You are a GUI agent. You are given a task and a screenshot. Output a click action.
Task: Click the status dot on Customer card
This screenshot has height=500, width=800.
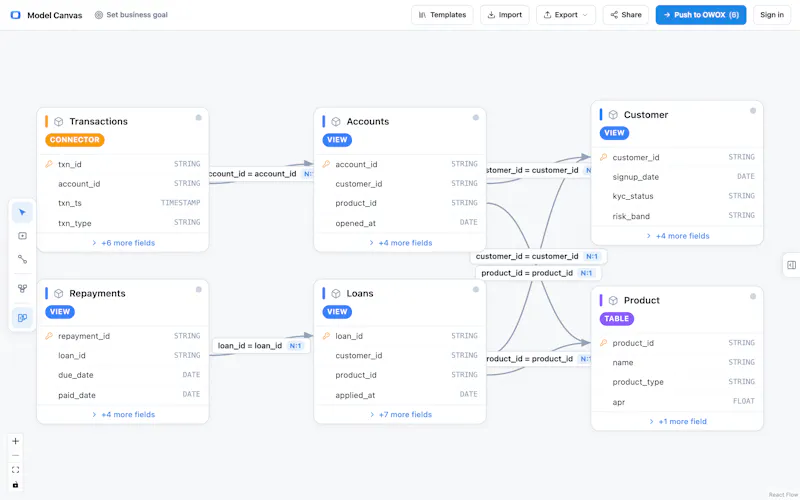753,111
